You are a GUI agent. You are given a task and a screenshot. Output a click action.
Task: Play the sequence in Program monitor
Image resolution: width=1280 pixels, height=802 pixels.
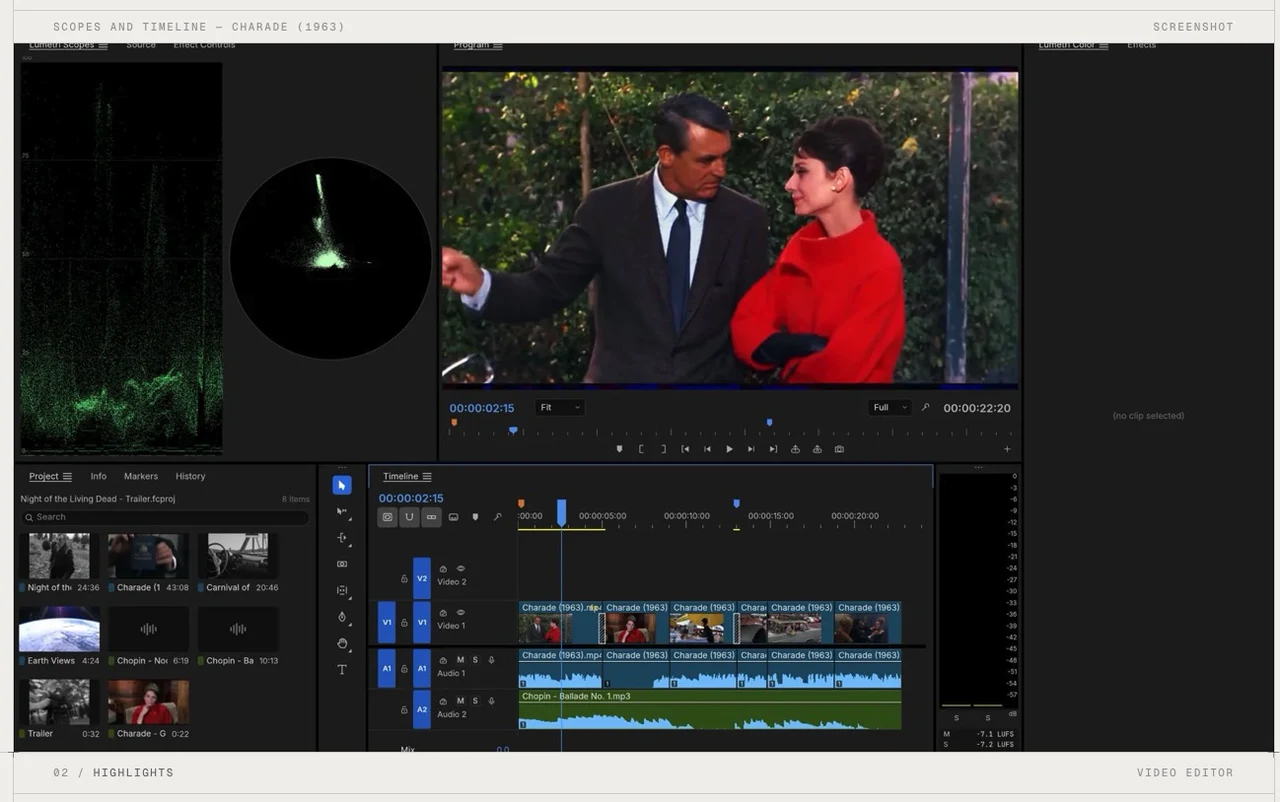coord(729,449)
